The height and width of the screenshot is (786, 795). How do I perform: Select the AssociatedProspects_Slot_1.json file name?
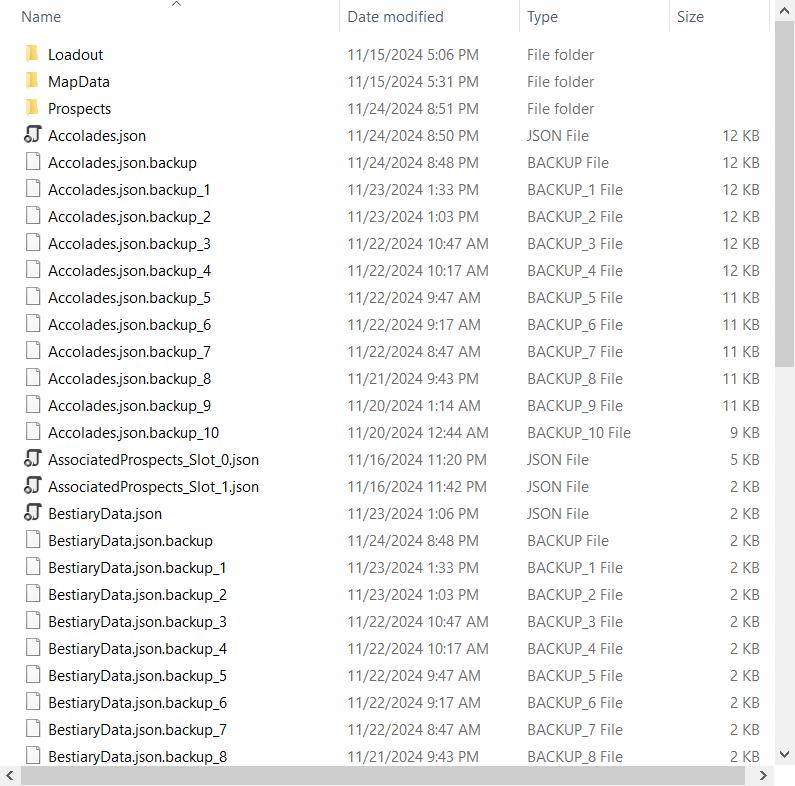(153, 486)
